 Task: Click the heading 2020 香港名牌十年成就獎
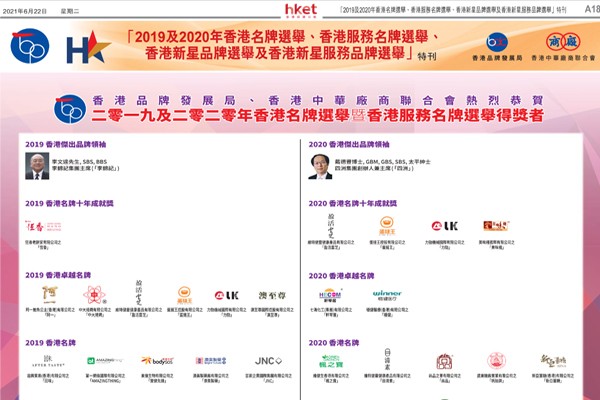point(352,203)
